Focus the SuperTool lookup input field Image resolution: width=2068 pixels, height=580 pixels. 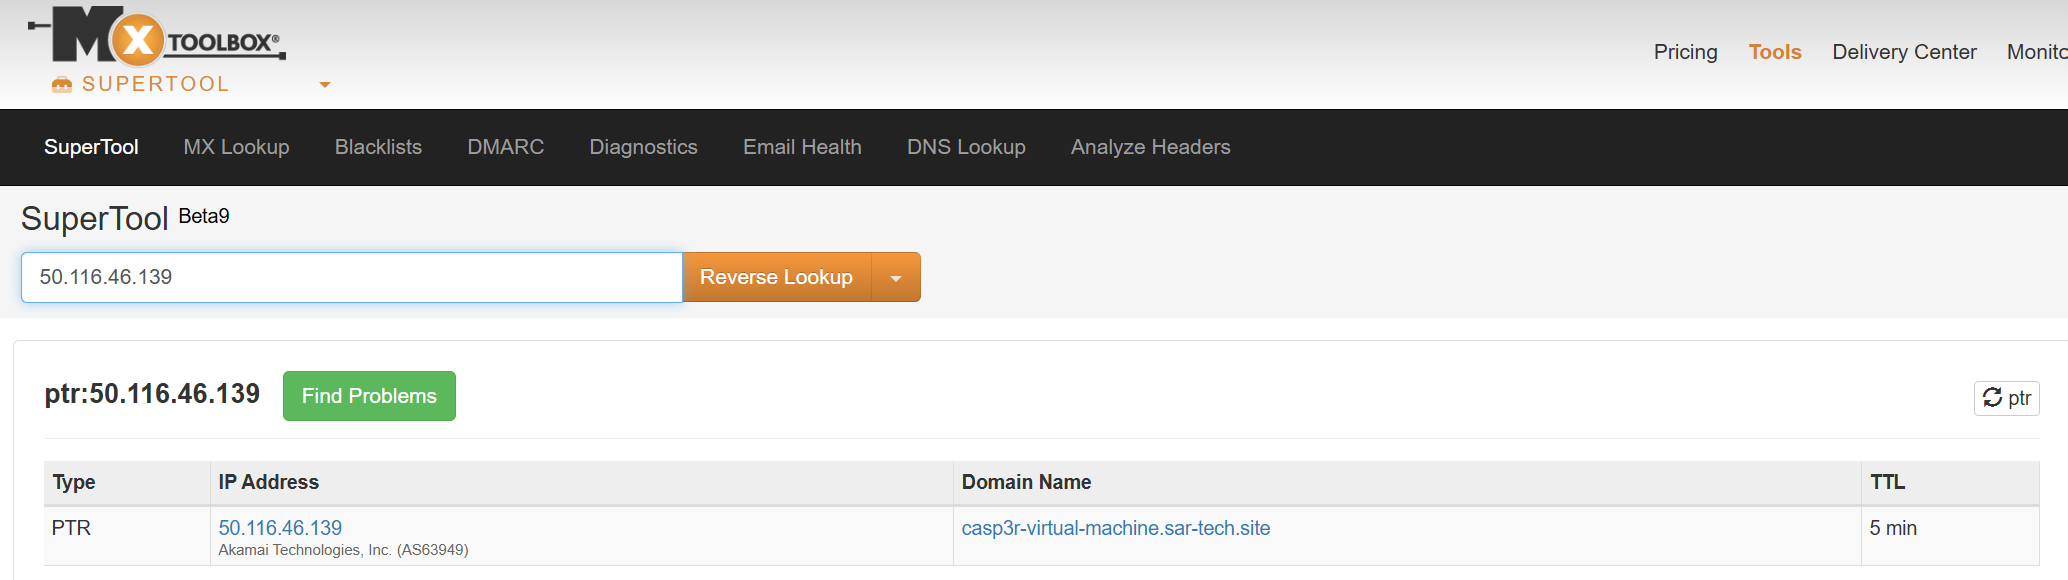point(351,278)
